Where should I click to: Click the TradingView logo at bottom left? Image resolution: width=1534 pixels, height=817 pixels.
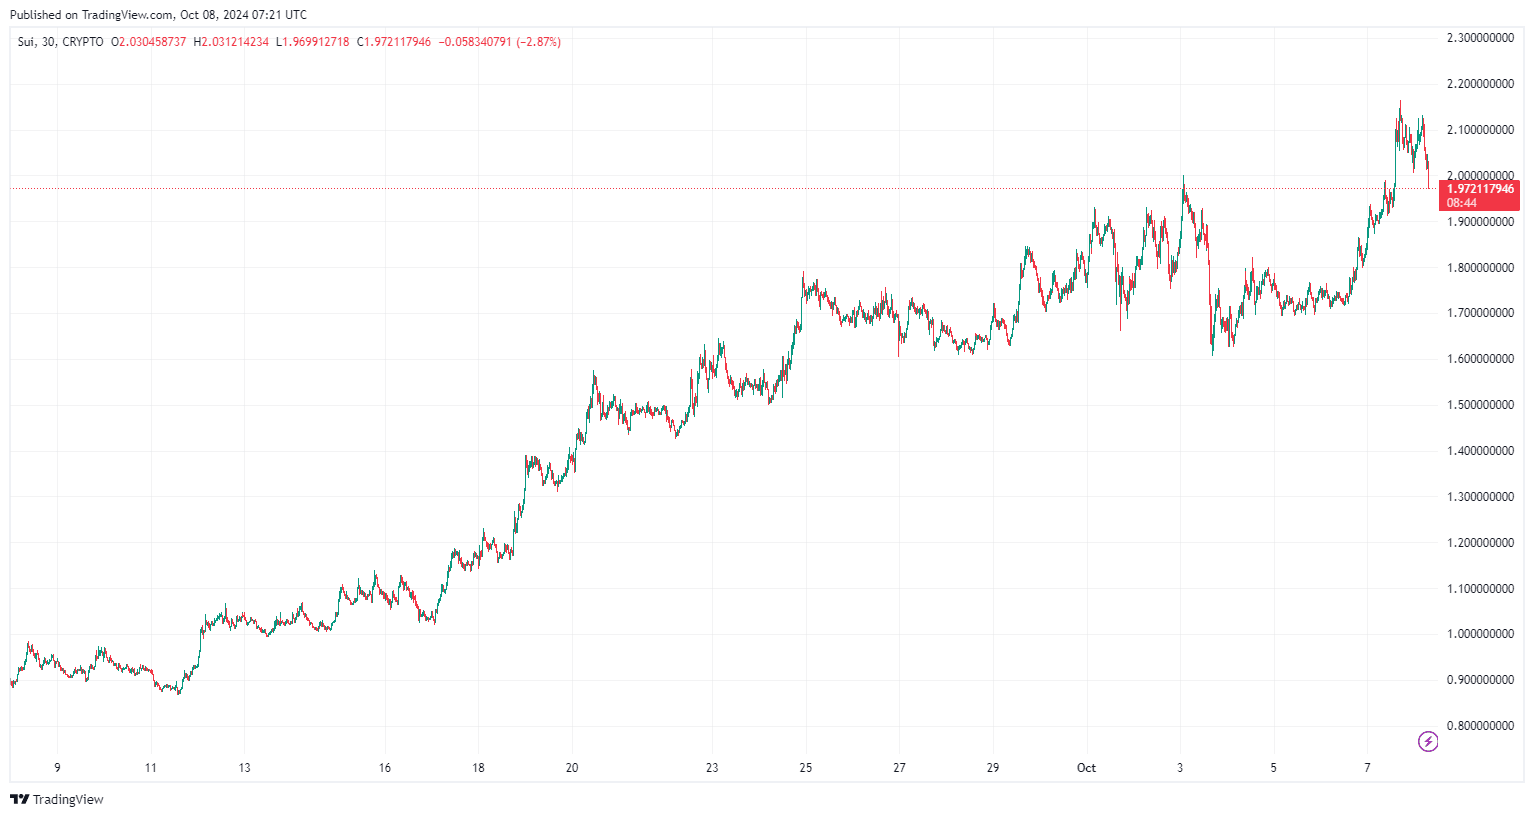56,799
